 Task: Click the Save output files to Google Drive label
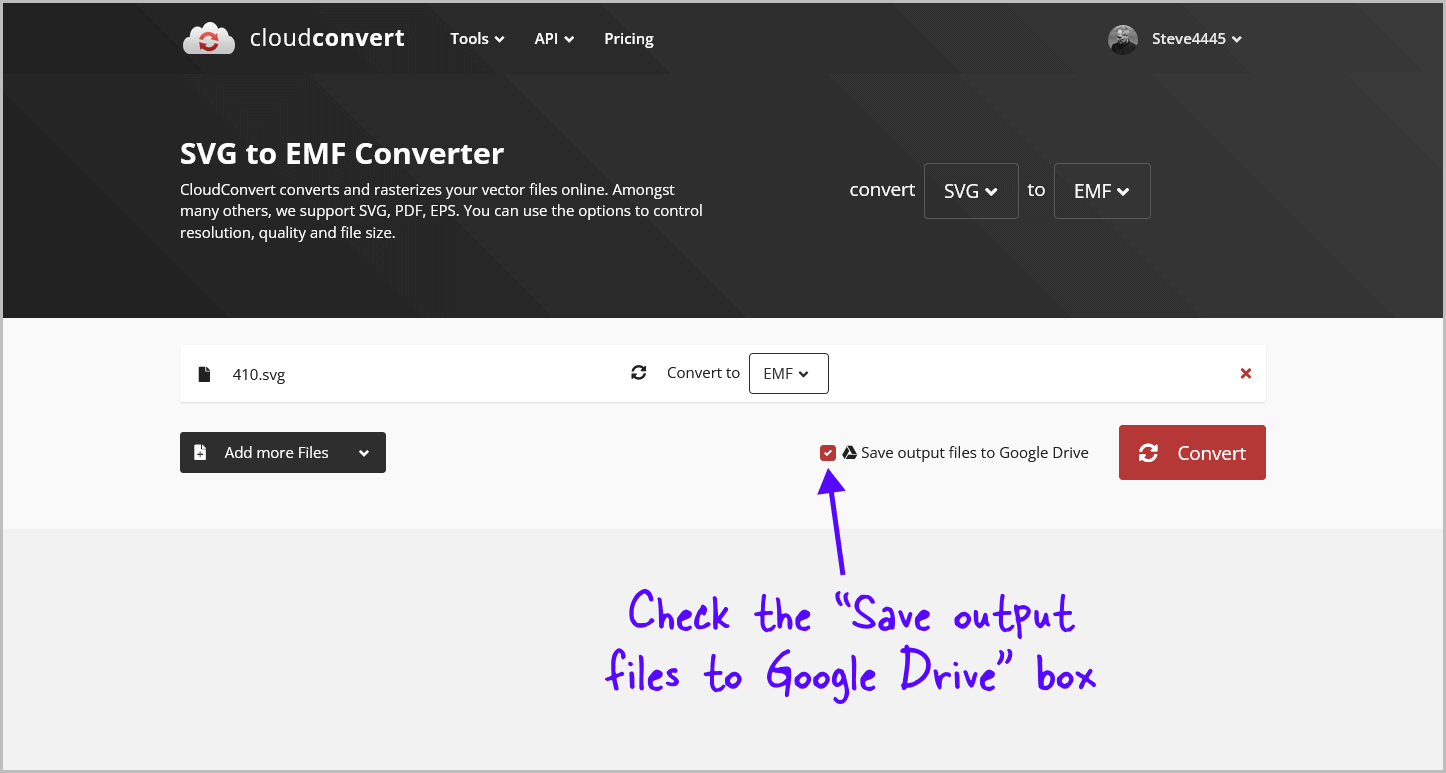975,453
